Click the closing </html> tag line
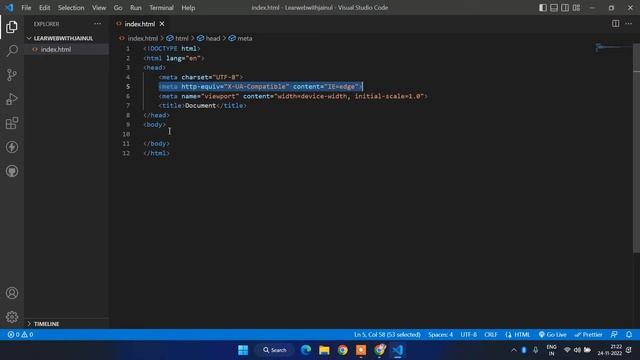 [156, 153]
